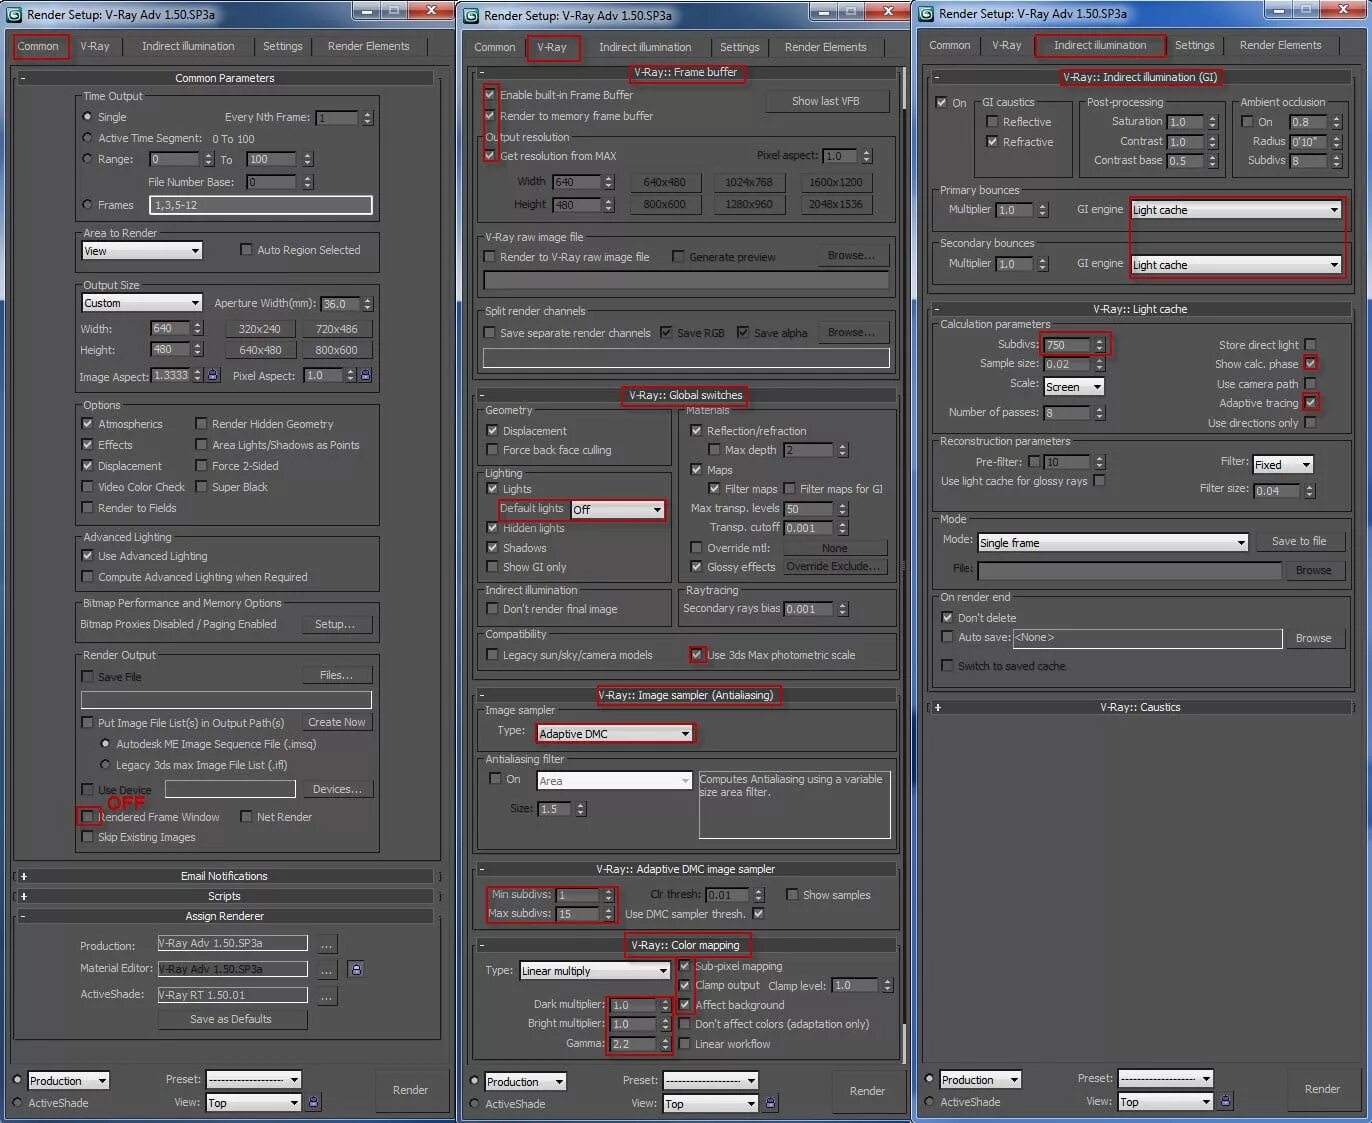Open the Production renderer chooser (...) button
Viewport: 1372px width, 1123px height.
point(326,944)
